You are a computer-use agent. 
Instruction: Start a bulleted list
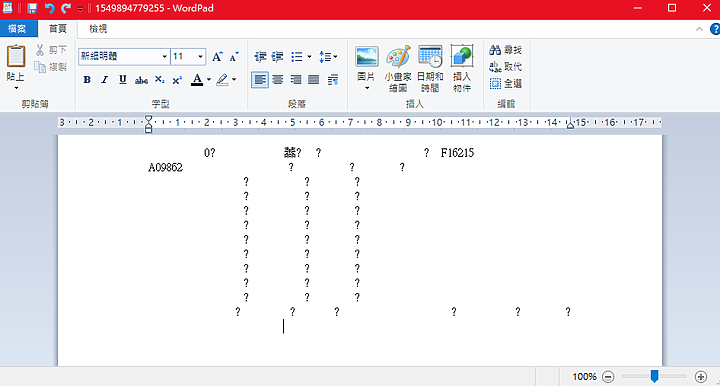(297, 56)
